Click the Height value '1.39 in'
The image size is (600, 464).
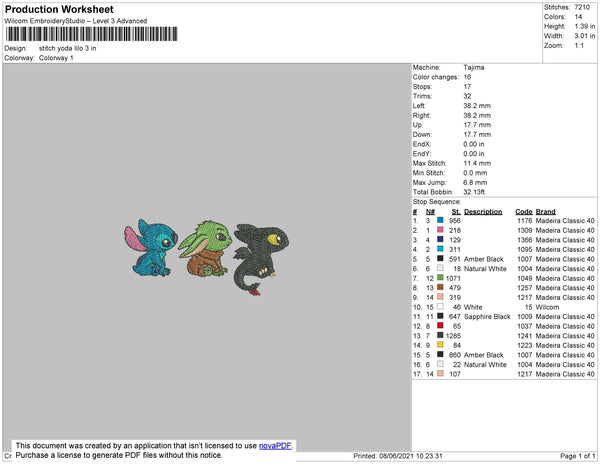(585, 26)
